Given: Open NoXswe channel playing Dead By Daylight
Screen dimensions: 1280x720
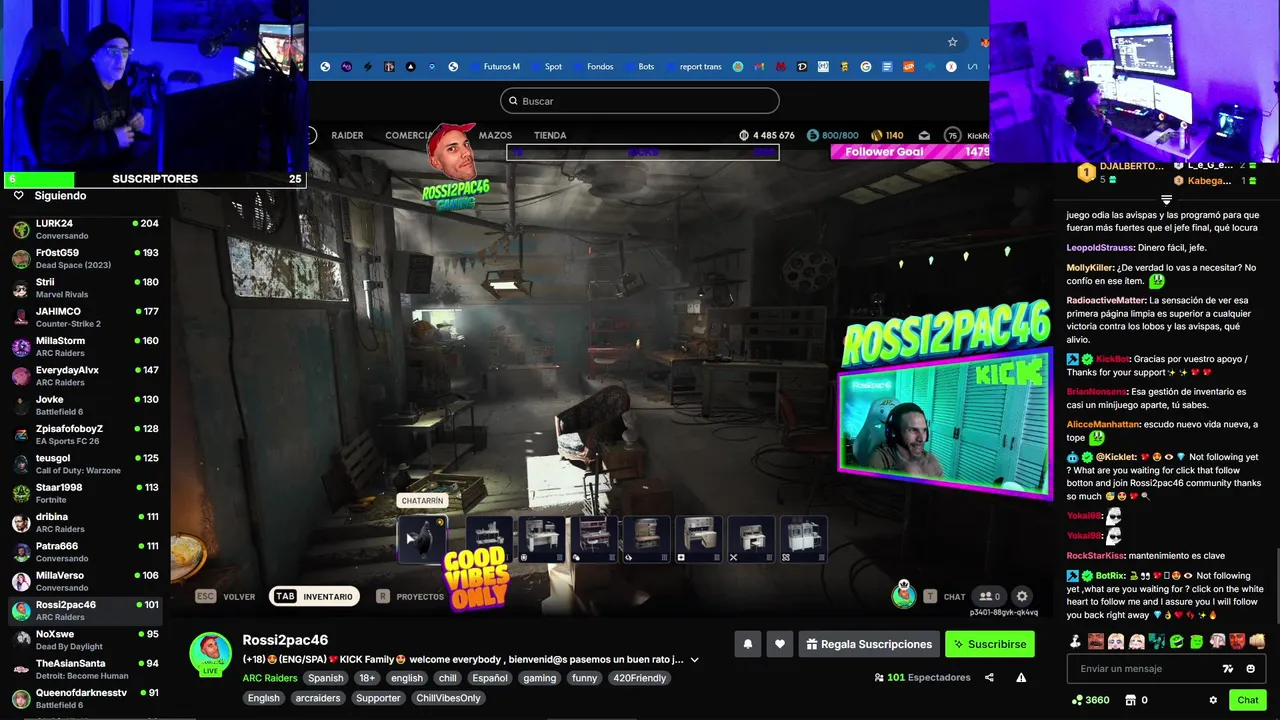Looking at the screenshot, I should coord(85,640).
